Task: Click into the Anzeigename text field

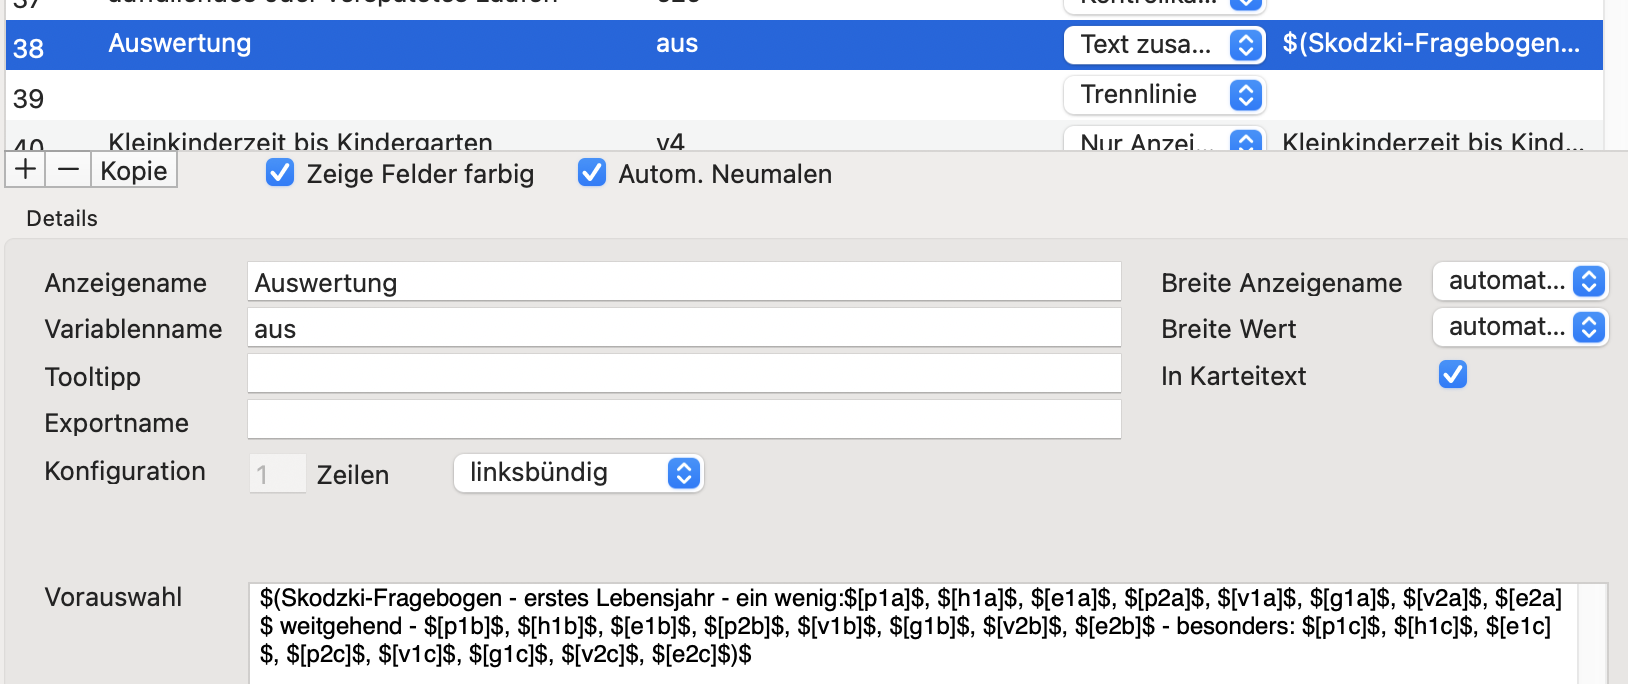Action: tap(684, 282)
